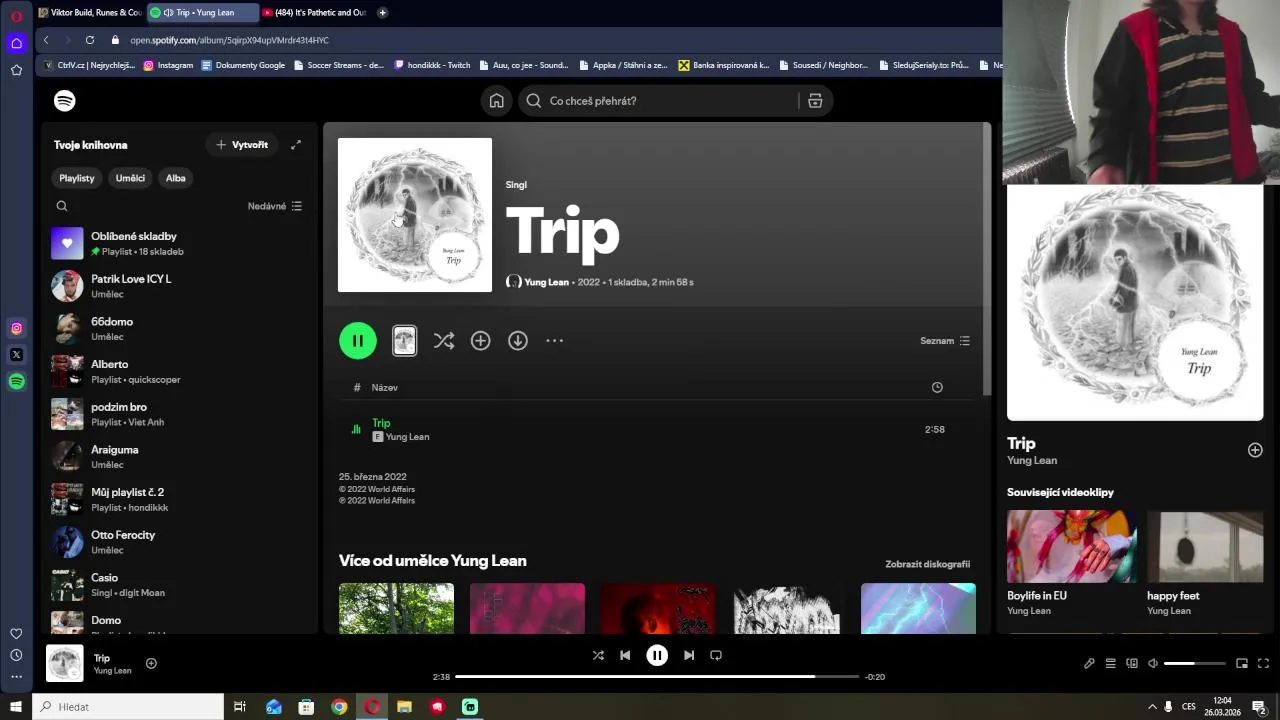This screenshot has height=720, width=1280.
Task: Download the album with arrow icon
Action: [x=518, y=341]
